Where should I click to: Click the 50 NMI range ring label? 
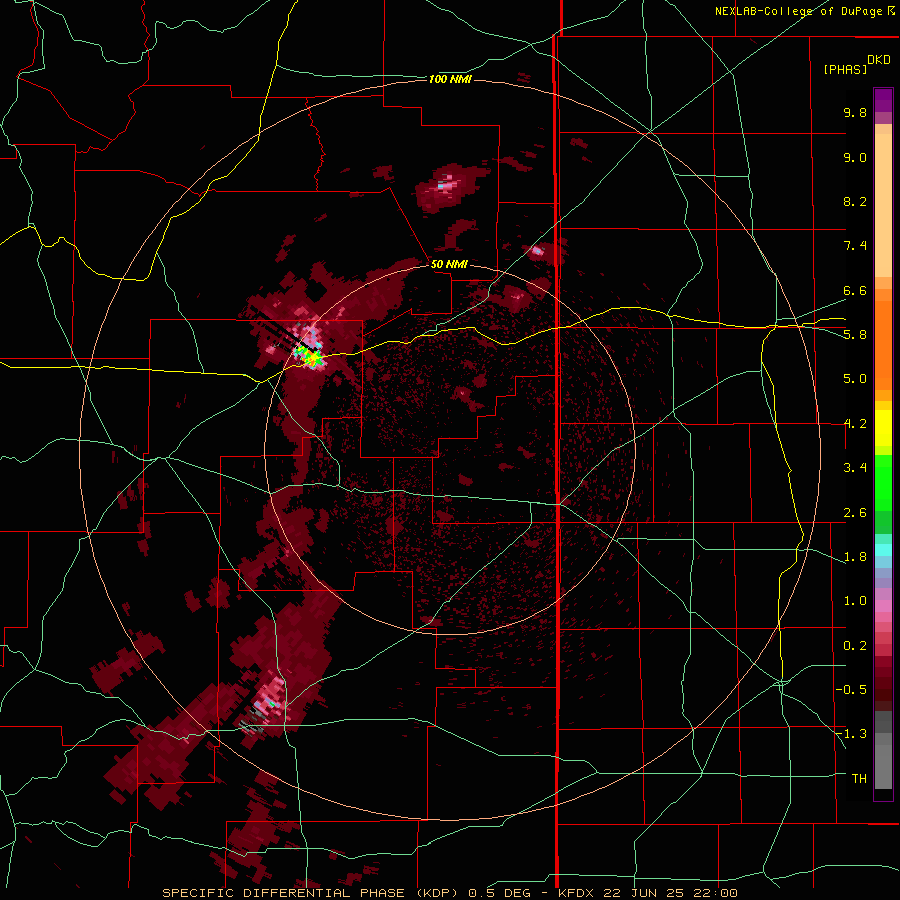coord(449,264)
